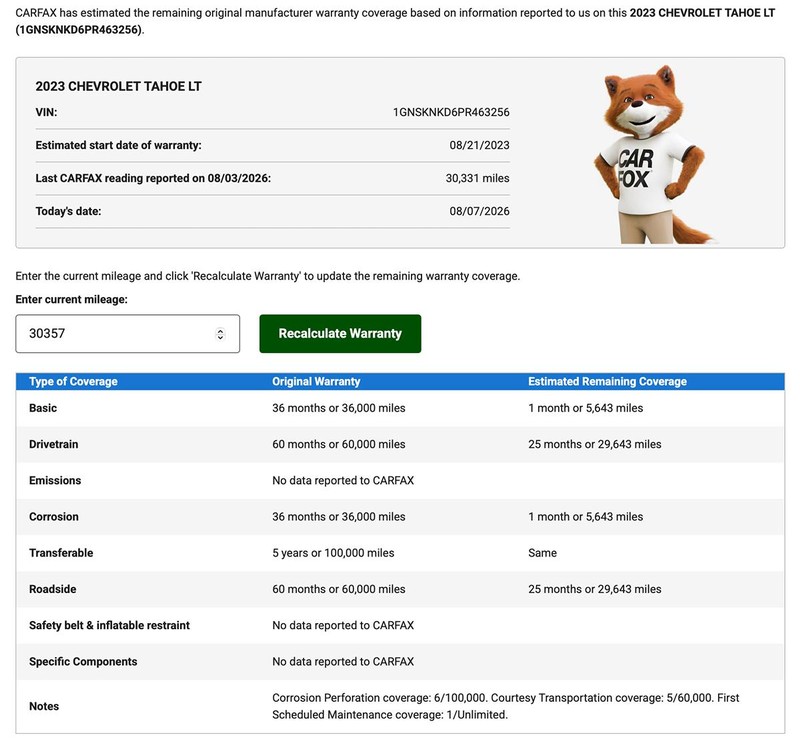Click Corrosion row's 36 months or 36,000 miles

[339, 517]
